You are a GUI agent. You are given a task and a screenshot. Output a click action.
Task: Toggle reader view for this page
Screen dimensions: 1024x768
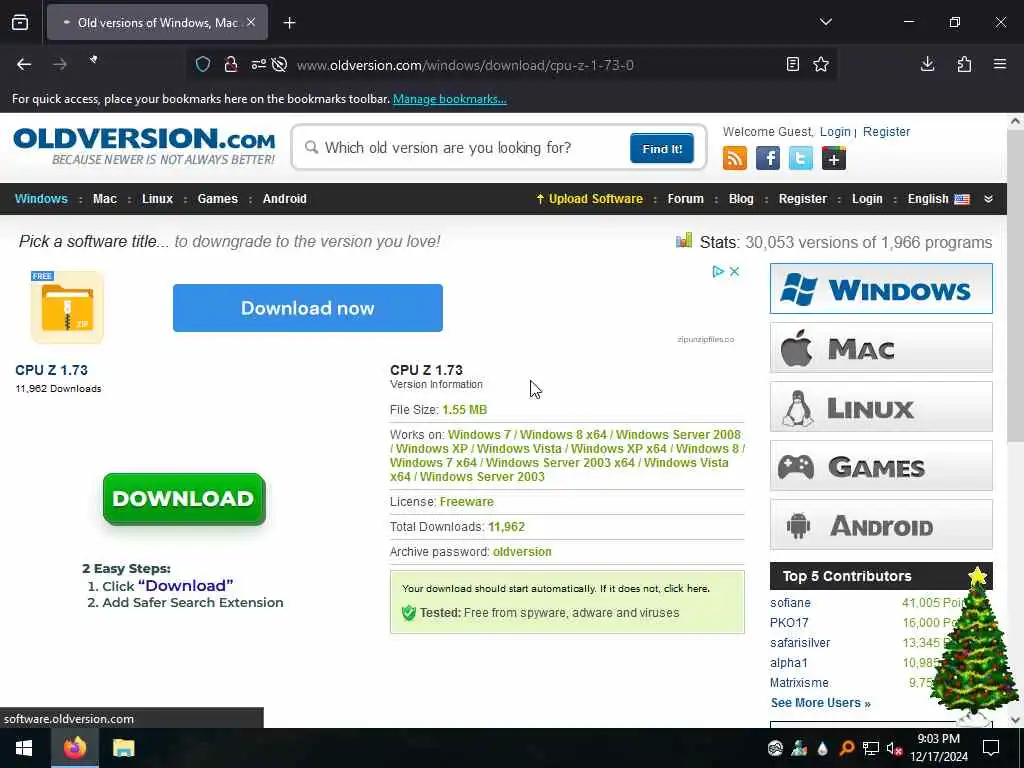point(793,64)
